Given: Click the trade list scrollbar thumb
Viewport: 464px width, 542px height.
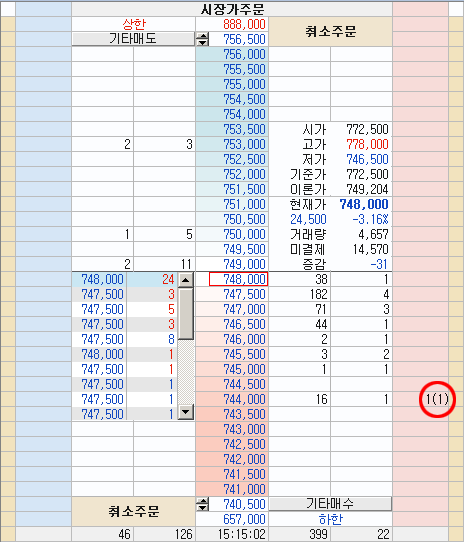Looking at the screenshot, I should 186,314.
